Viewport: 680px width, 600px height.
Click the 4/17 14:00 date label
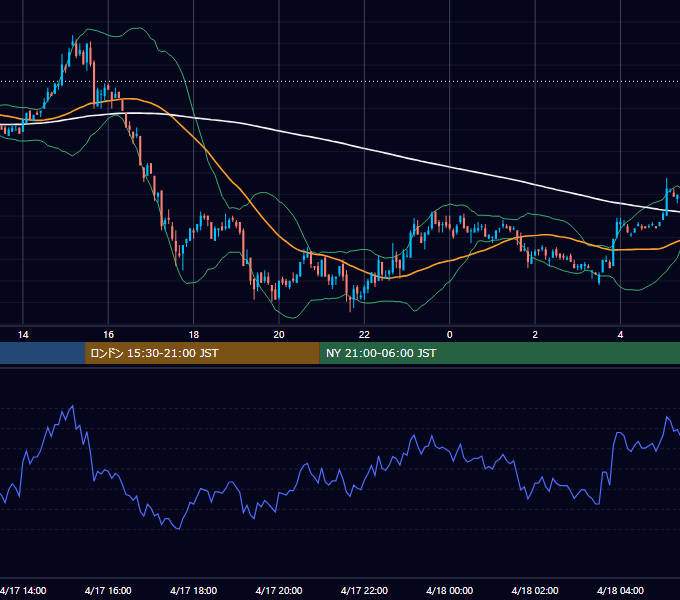[x=23, y=590]
